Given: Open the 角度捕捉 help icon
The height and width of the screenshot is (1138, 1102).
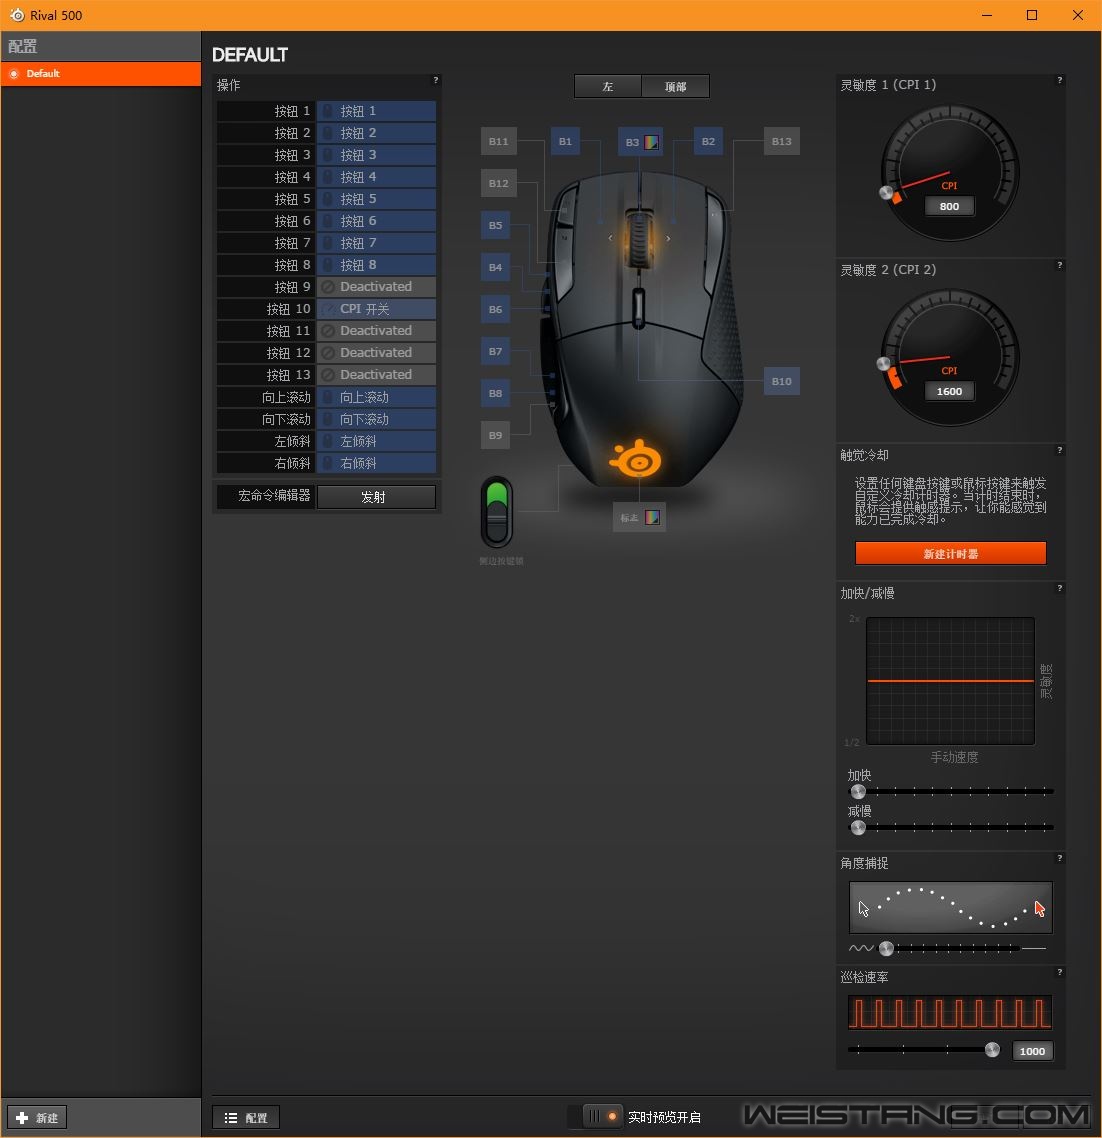Looking at the screenshot, I should tap(1060, 858).
